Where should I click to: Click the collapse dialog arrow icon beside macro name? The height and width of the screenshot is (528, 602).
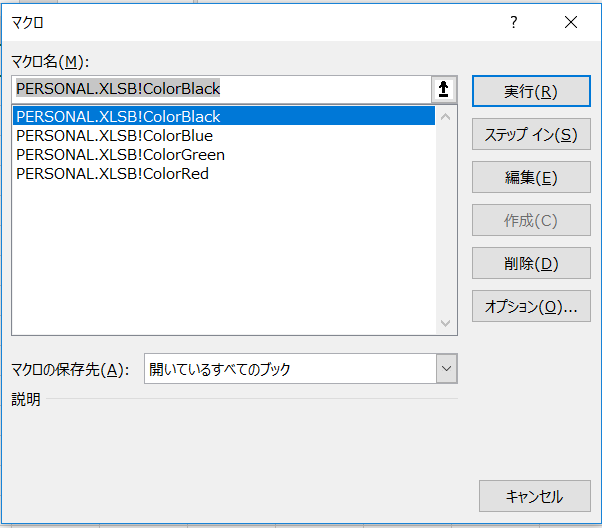click(444, 89)
